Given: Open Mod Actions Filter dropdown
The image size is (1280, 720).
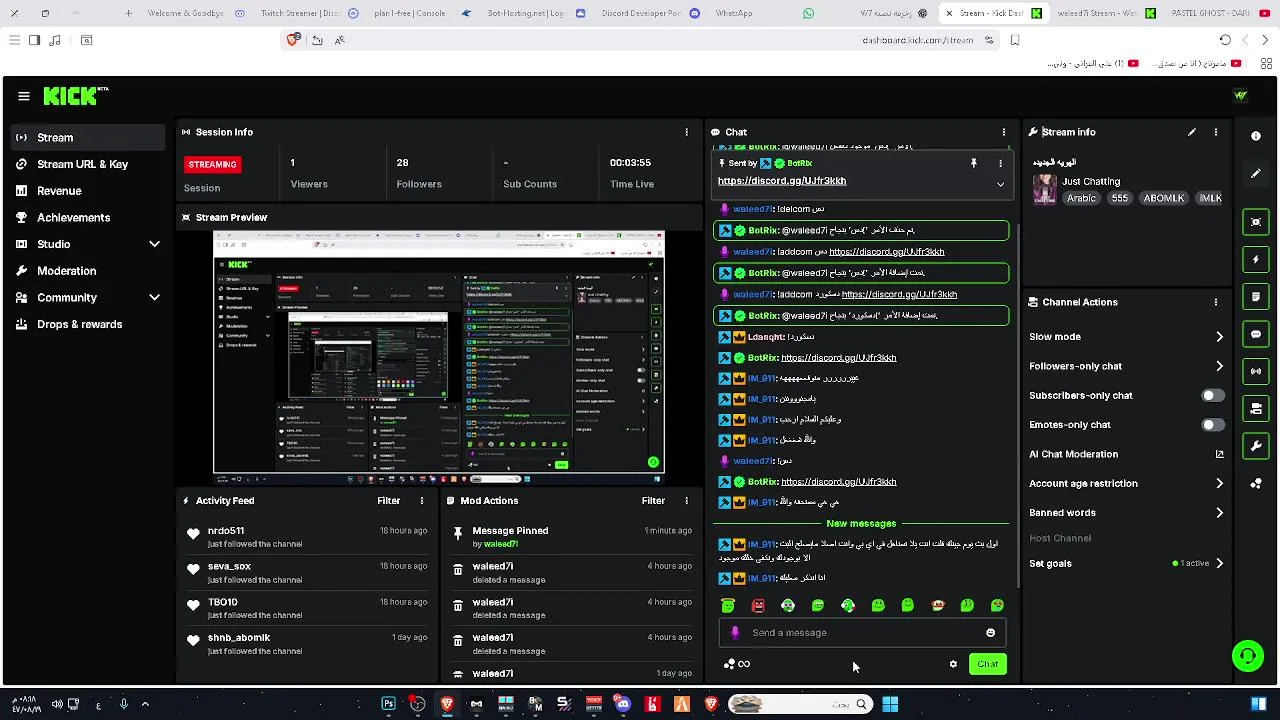Looking at the screenshot, I should point(653,501).
